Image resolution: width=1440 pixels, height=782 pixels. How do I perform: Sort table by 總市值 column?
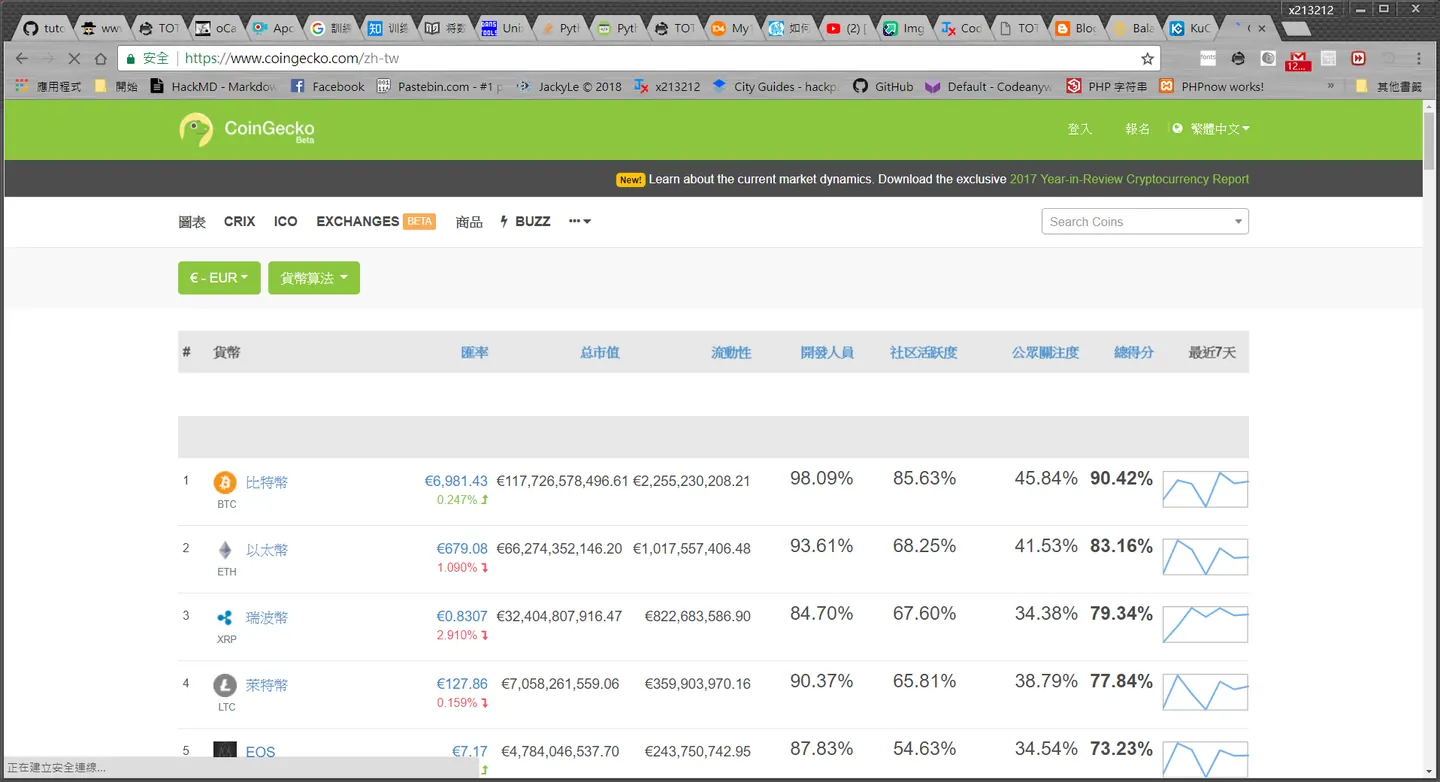600,352
